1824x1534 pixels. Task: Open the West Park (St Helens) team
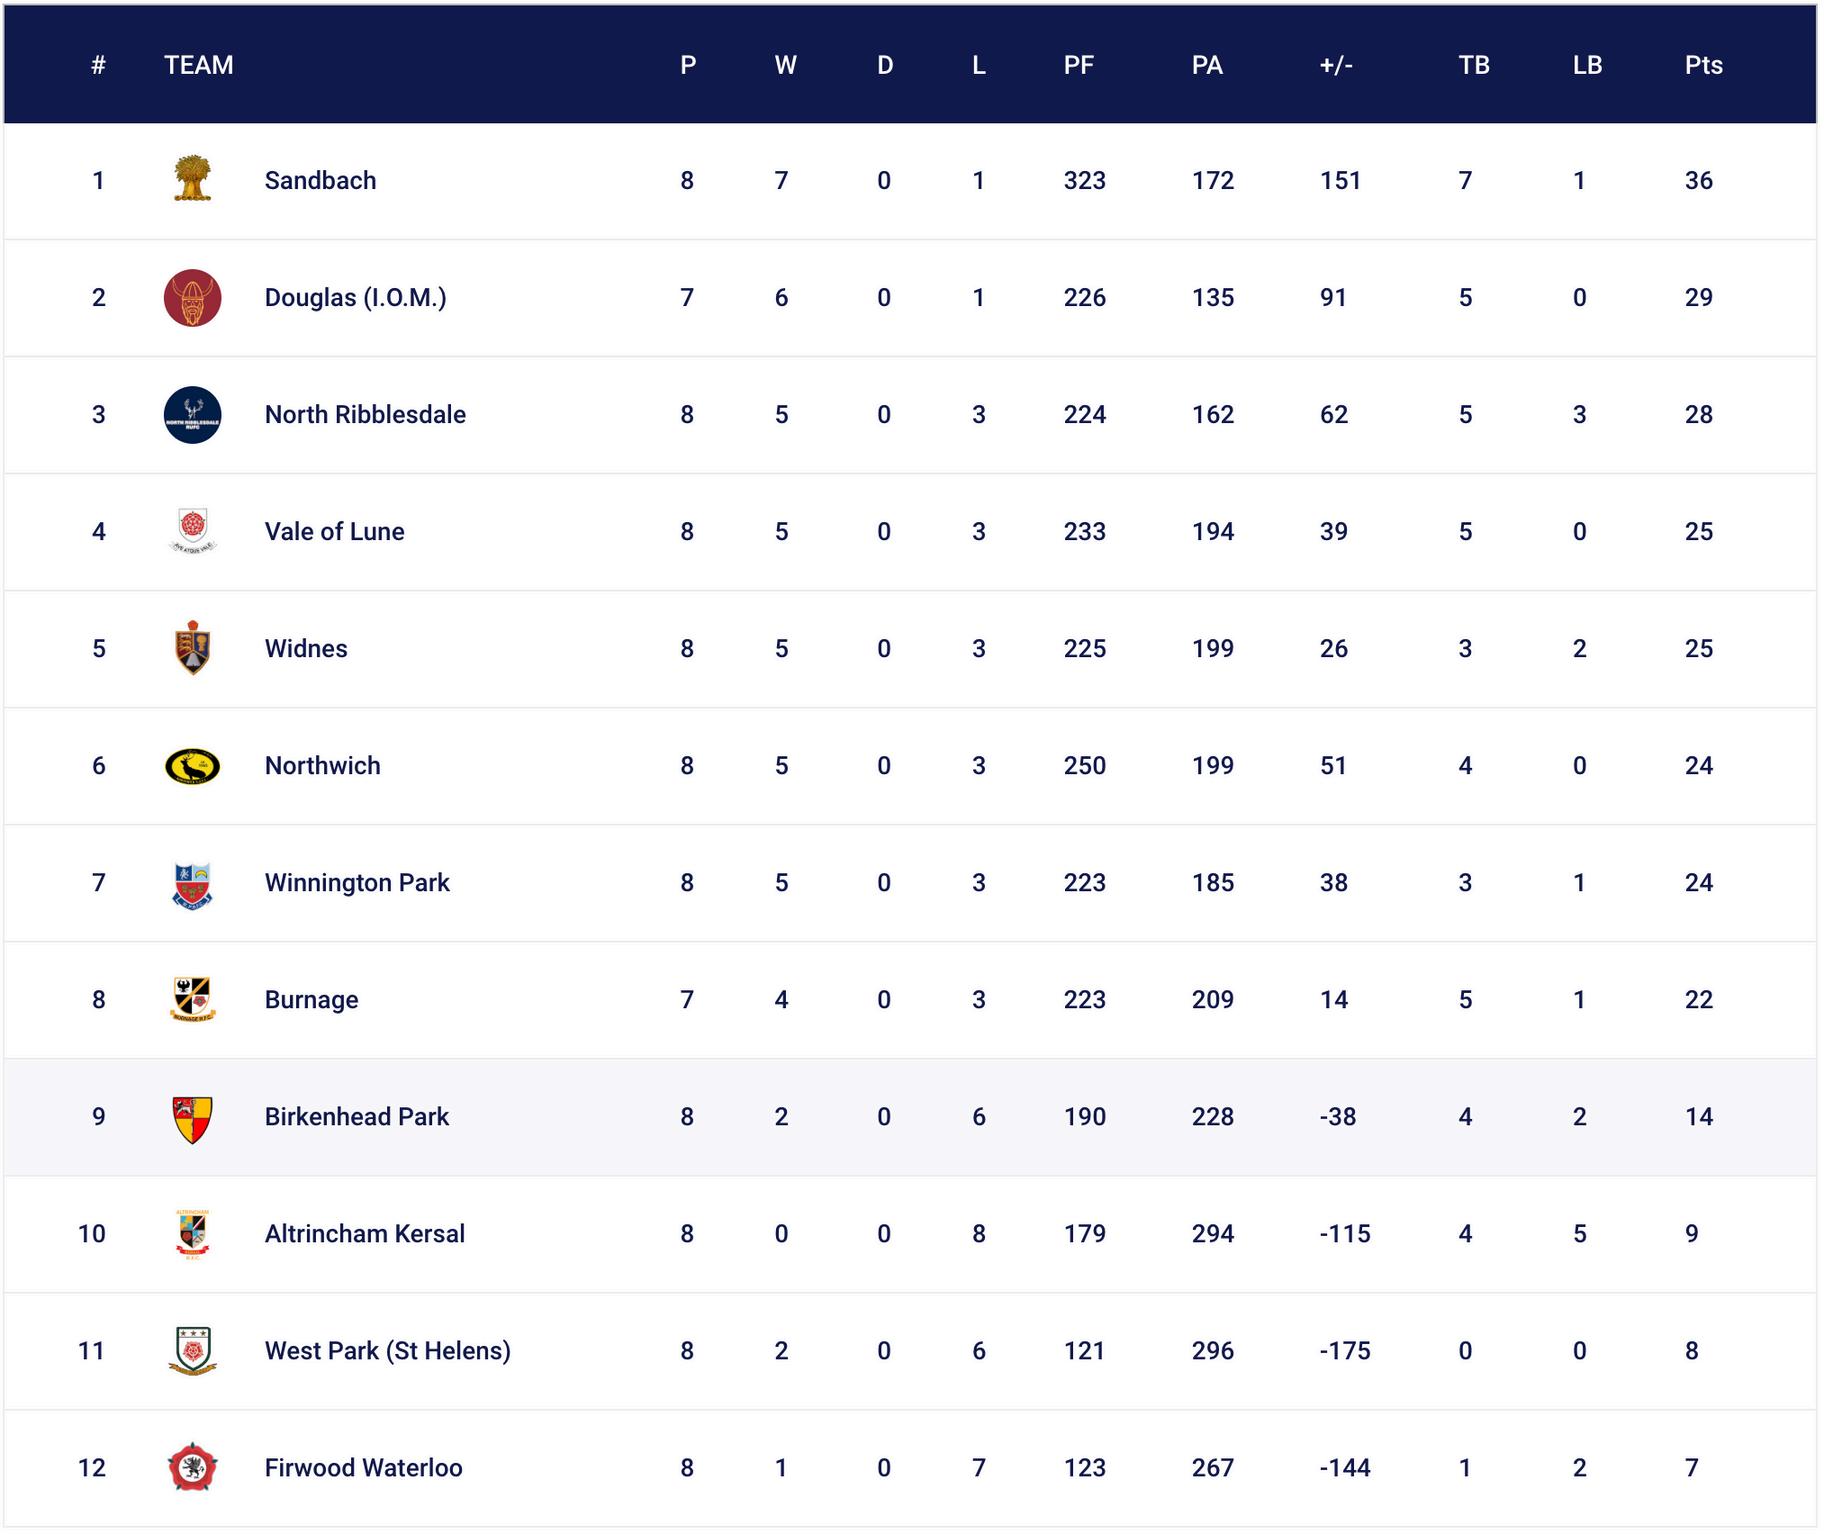click(387, 1350)
